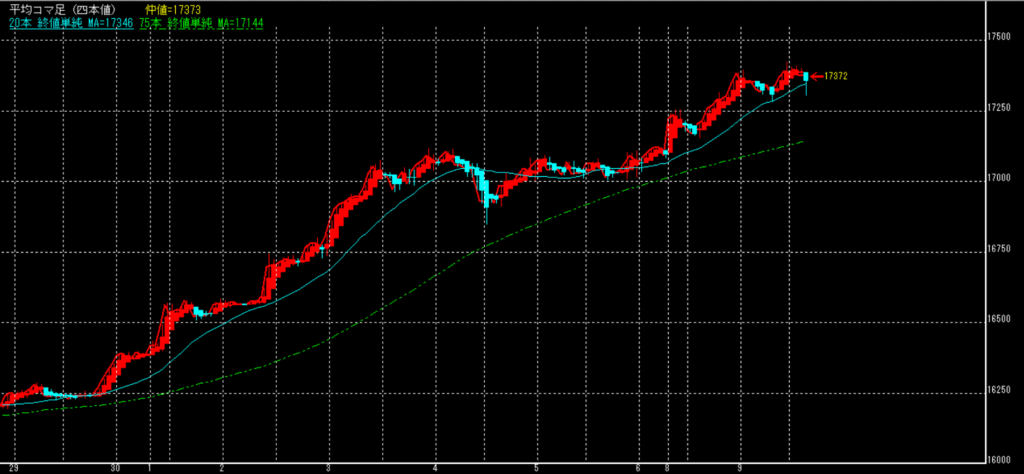
Task: Click the 平均コマ足 (四本値) chart title
Action: 60,8
